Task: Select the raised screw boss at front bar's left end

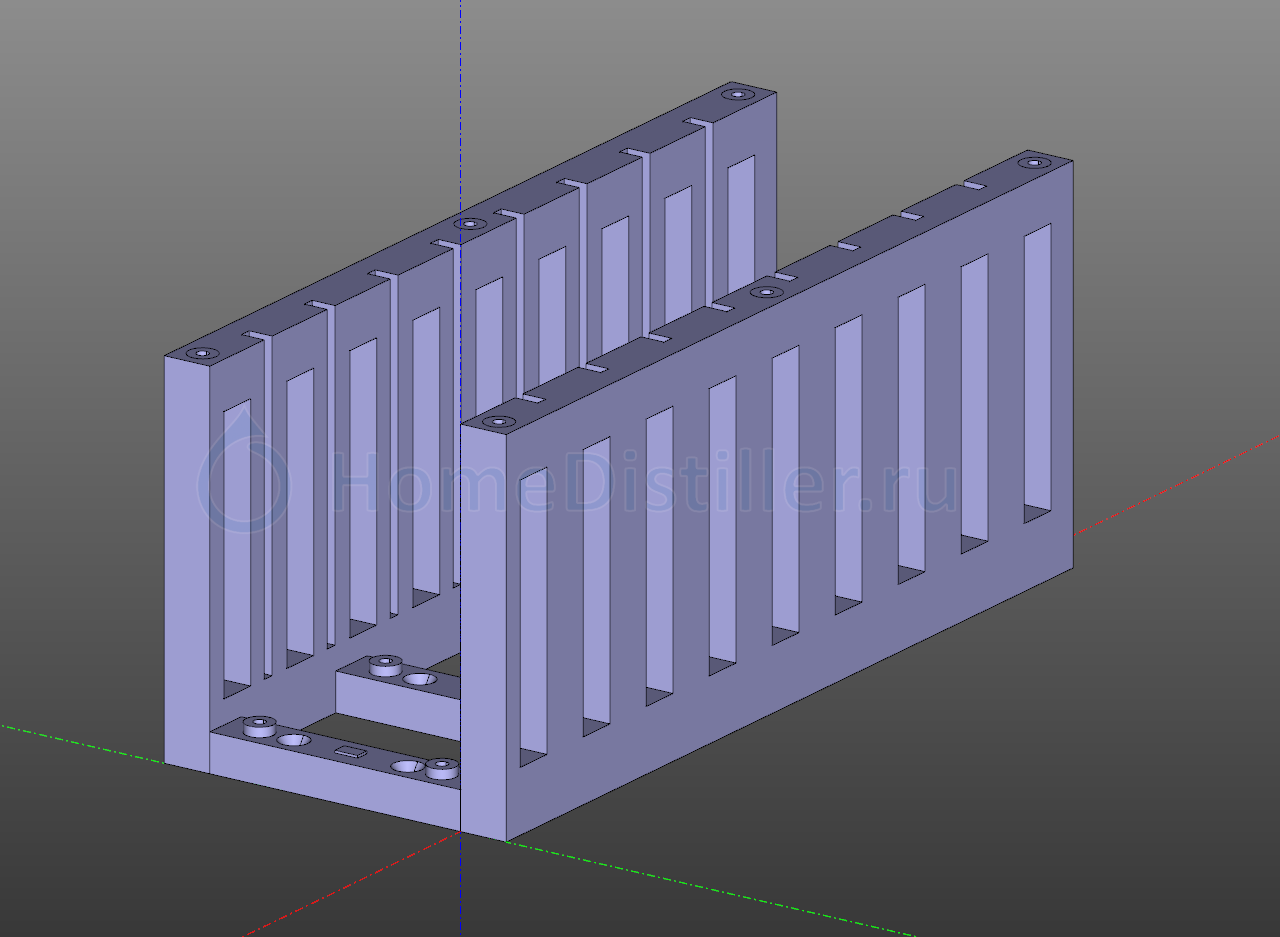Action: [260, 724]
